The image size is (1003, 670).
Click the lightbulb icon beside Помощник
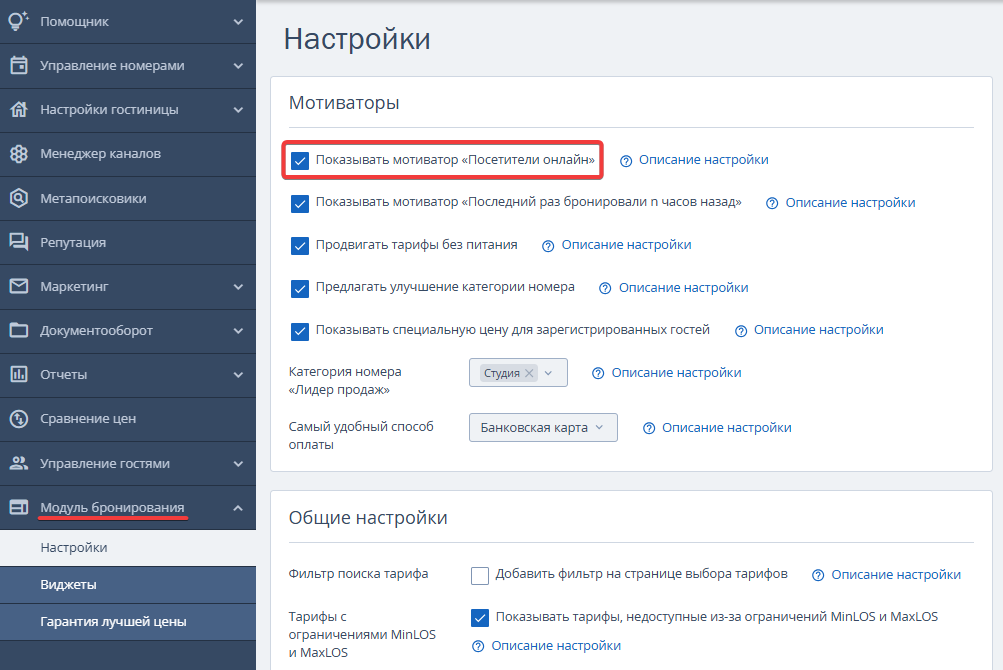coord(19,21)
